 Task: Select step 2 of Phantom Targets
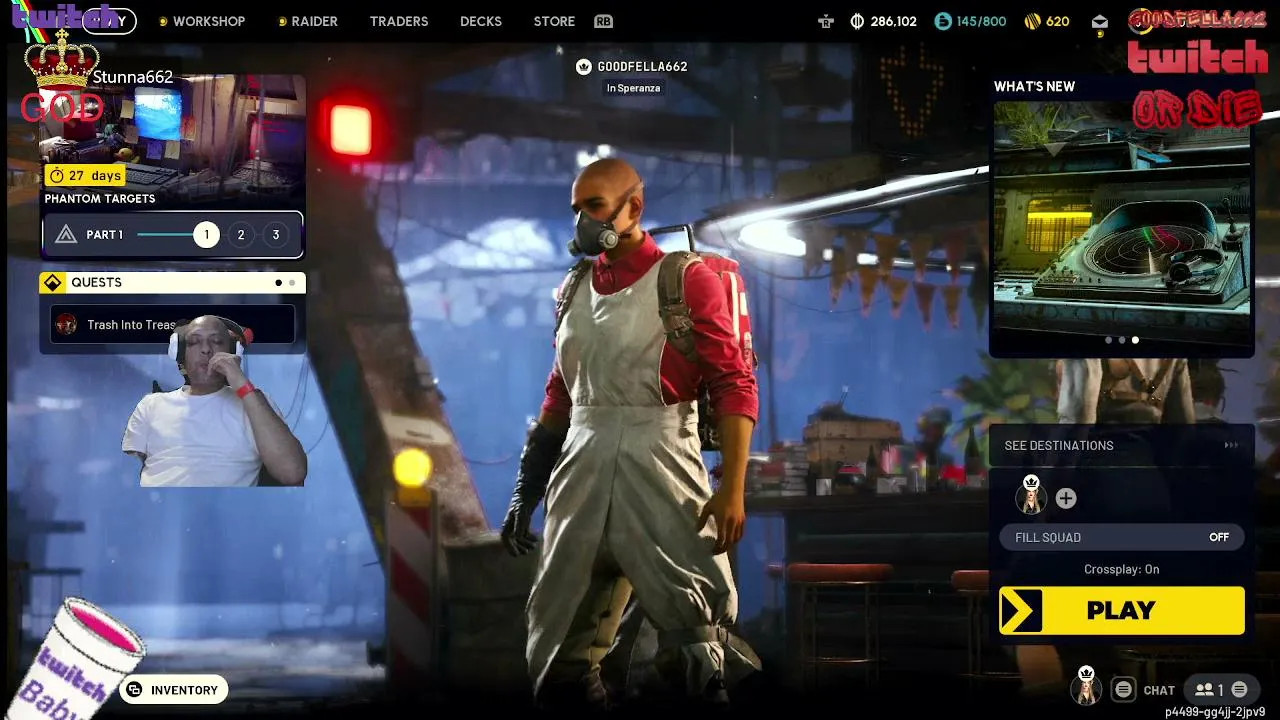[241, 235]
